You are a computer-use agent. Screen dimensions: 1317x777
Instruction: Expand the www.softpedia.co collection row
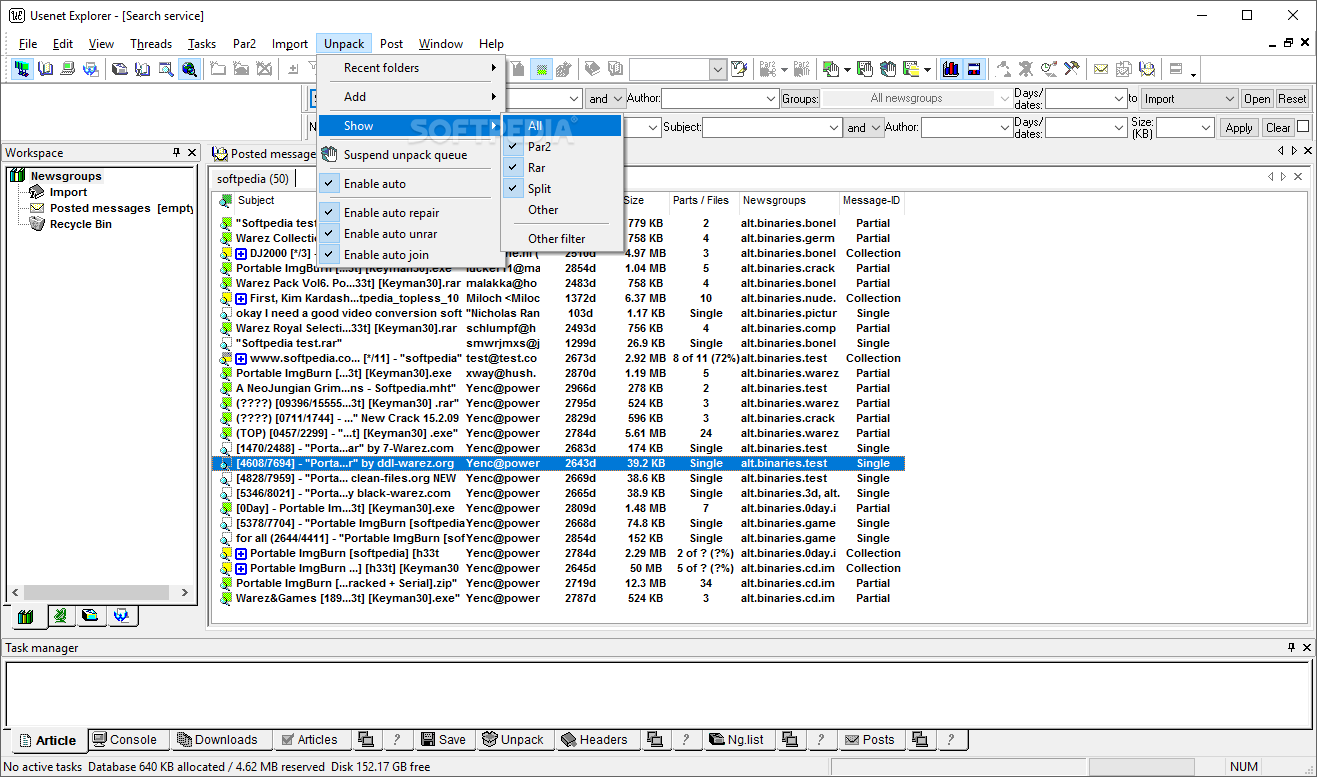coord(241,359)
